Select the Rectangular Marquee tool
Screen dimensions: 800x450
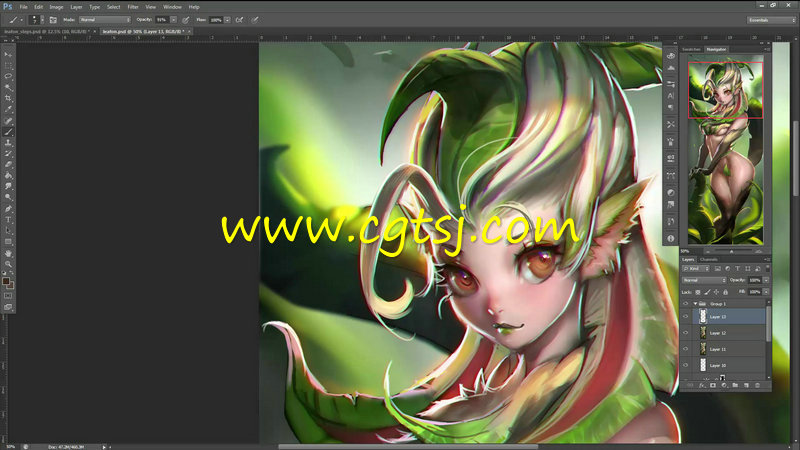click(x=8, y=65)
